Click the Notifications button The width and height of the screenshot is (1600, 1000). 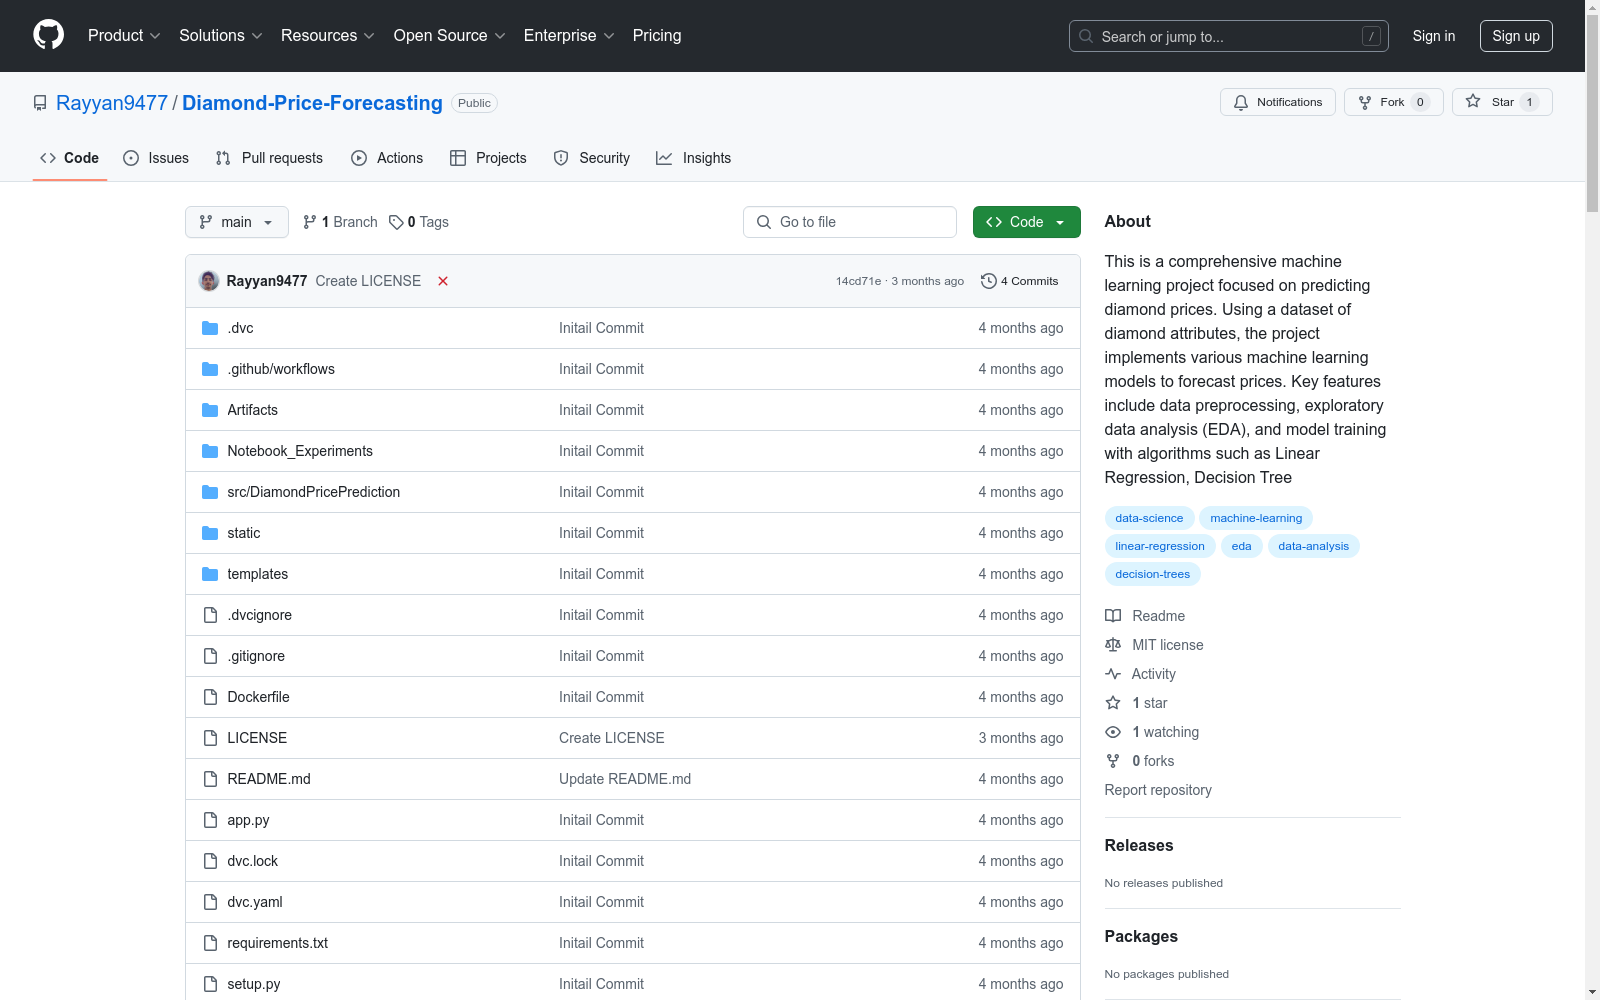[x=1278, y=102]
